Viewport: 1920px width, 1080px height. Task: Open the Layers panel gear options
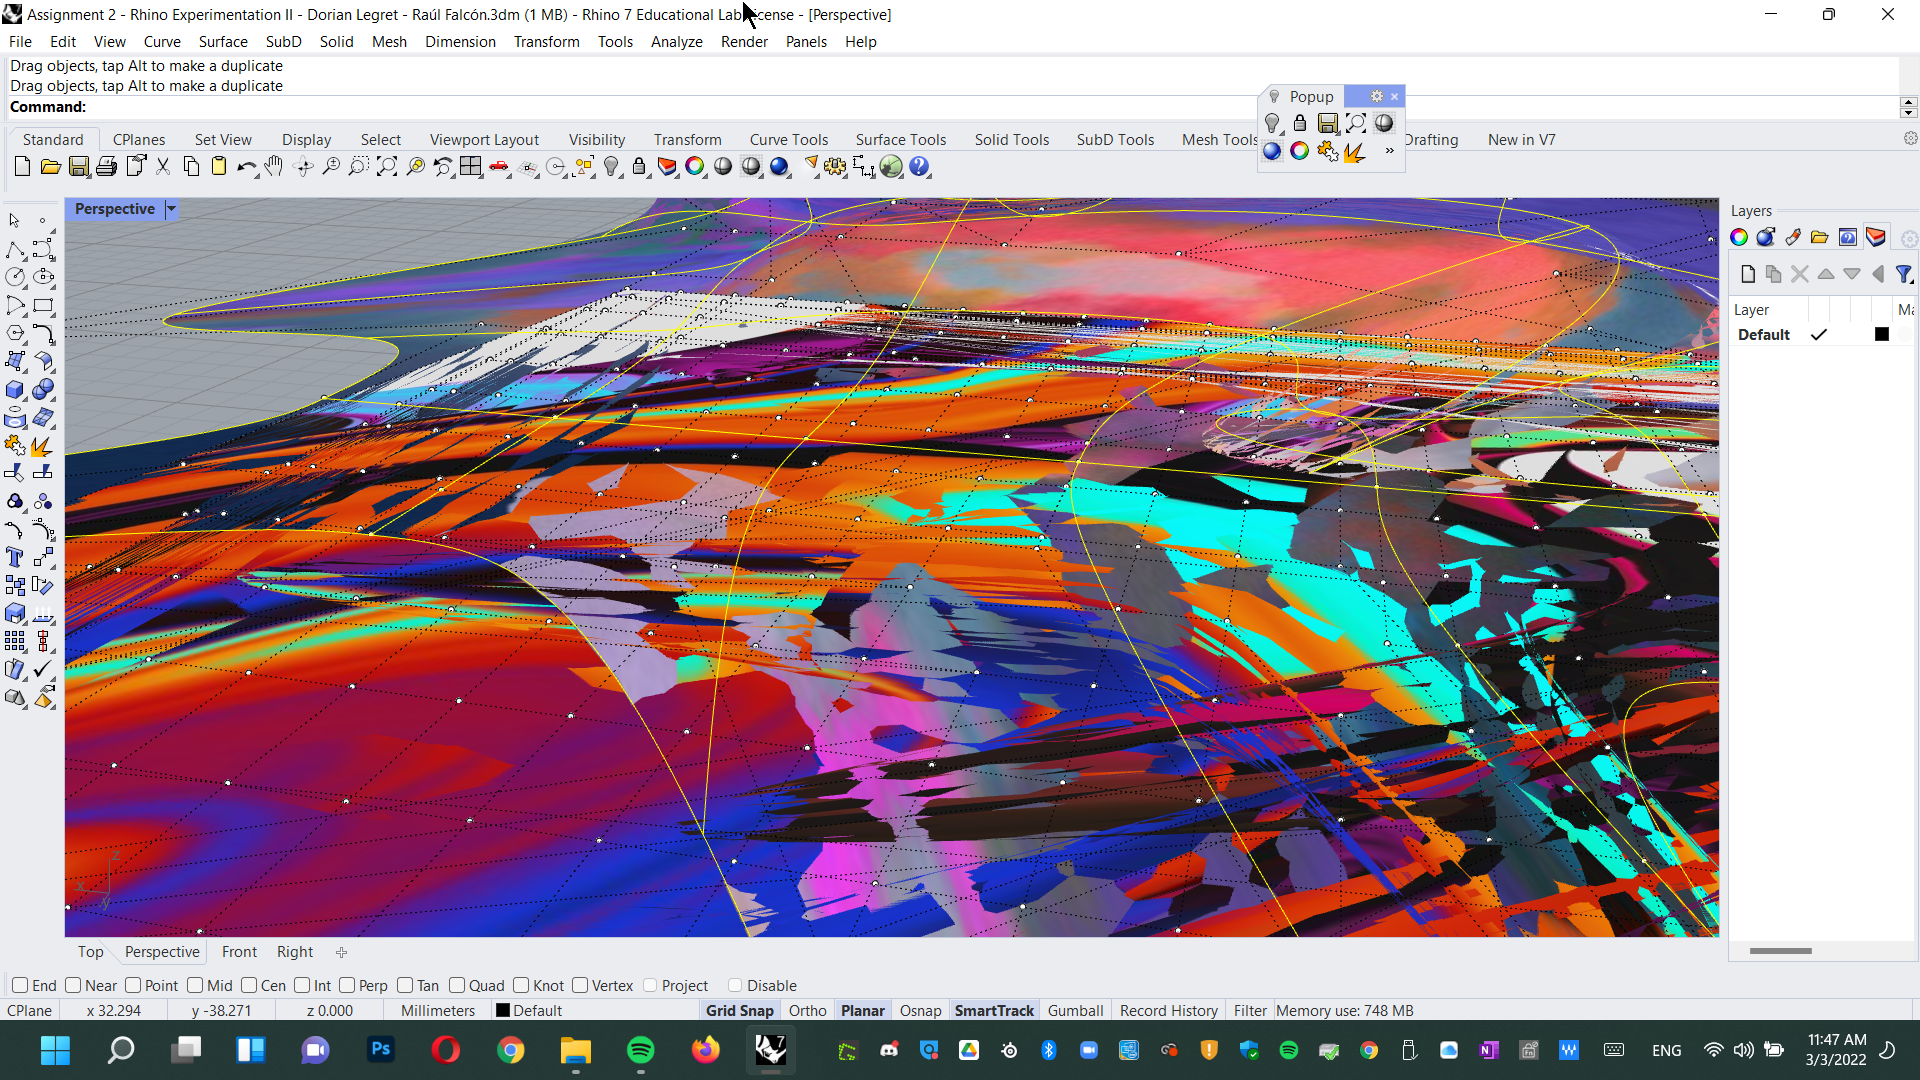pos(1909,238)
